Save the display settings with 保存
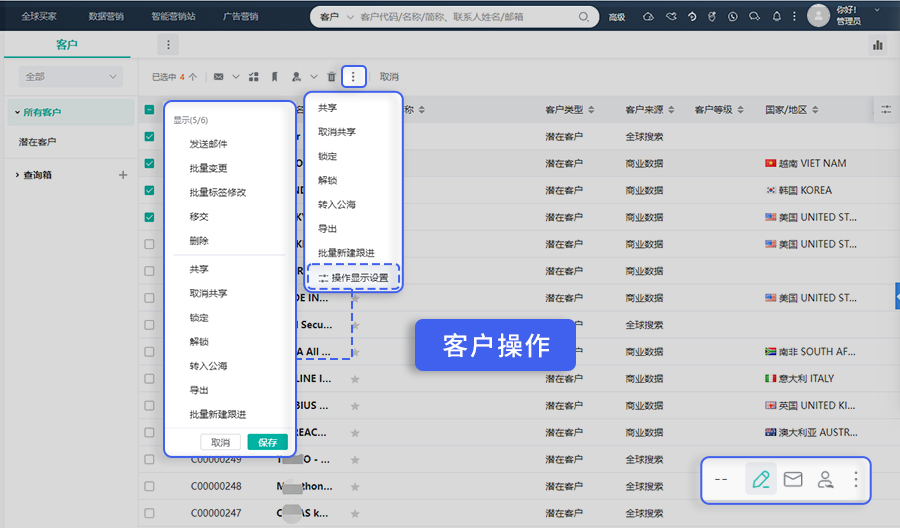900x528 pixels. pyautogui.click(x=267, y=442)
